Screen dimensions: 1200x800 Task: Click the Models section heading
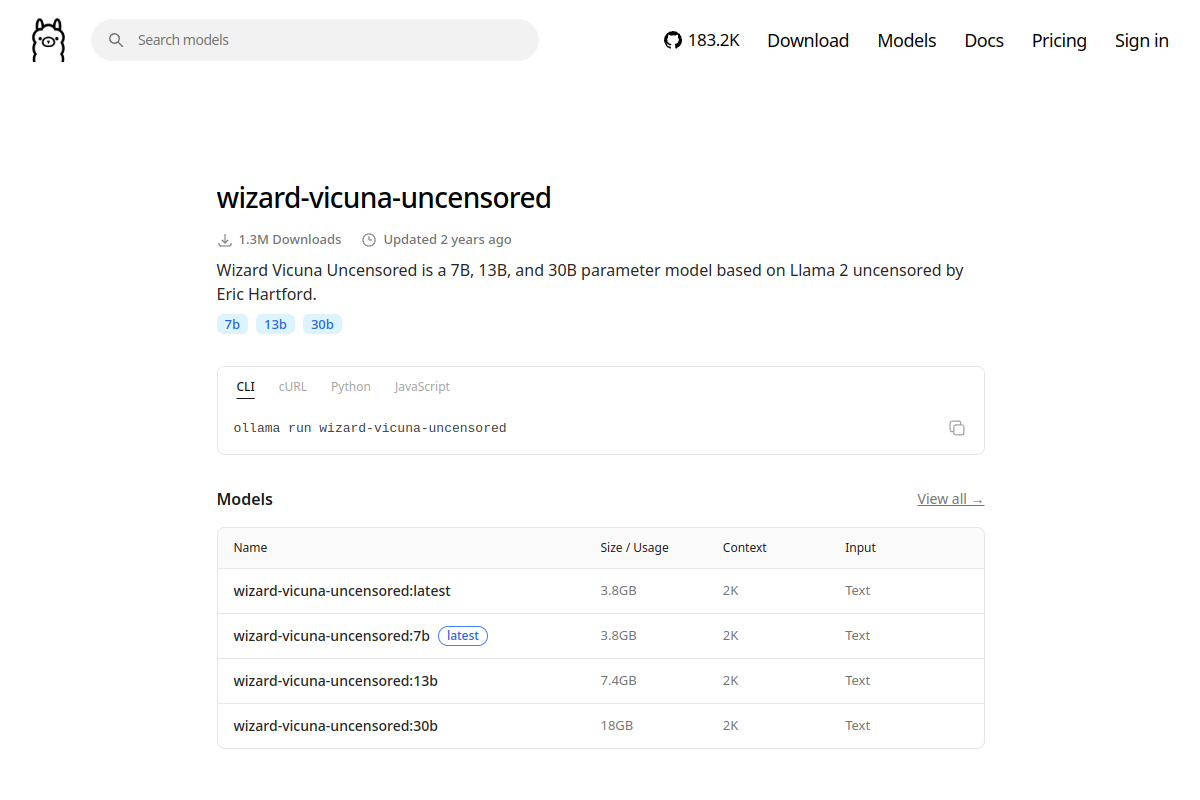pos(245,499)
